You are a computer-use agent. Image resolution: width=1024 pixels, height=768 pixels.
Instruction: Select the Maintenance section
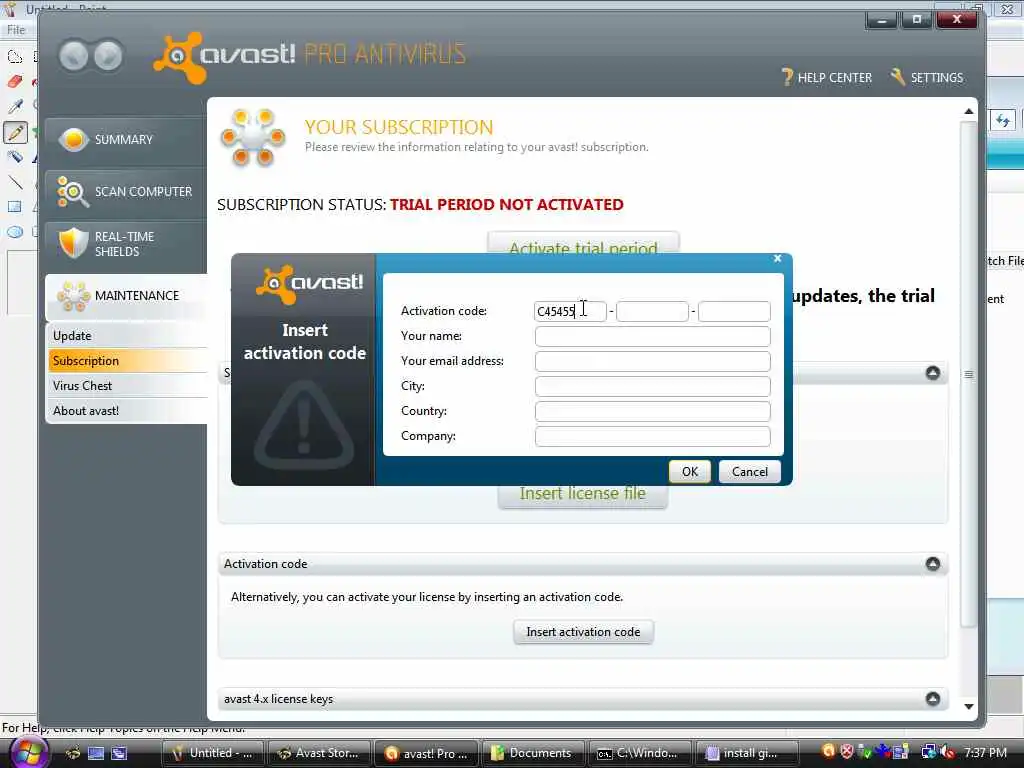coord(127,296)
